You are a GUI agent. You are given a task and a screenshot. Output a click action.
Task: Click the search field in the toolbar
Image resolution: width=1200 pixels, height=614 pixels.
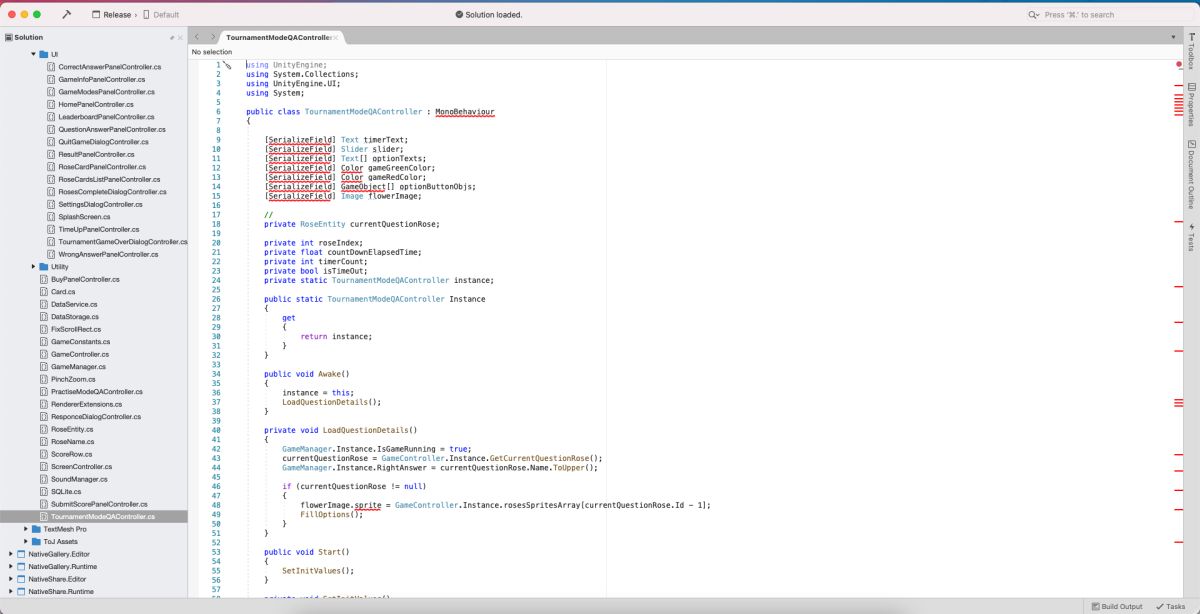click(x=1108, y=15)
